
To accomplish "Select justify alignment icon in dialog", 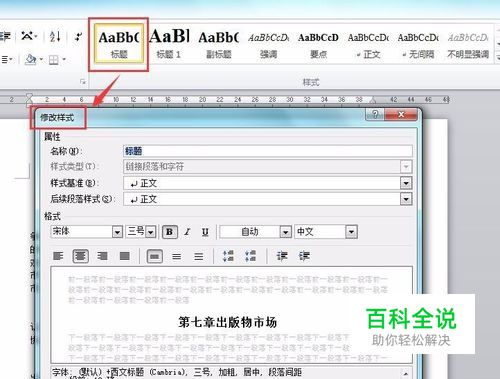I will click(x=125, y=256).
